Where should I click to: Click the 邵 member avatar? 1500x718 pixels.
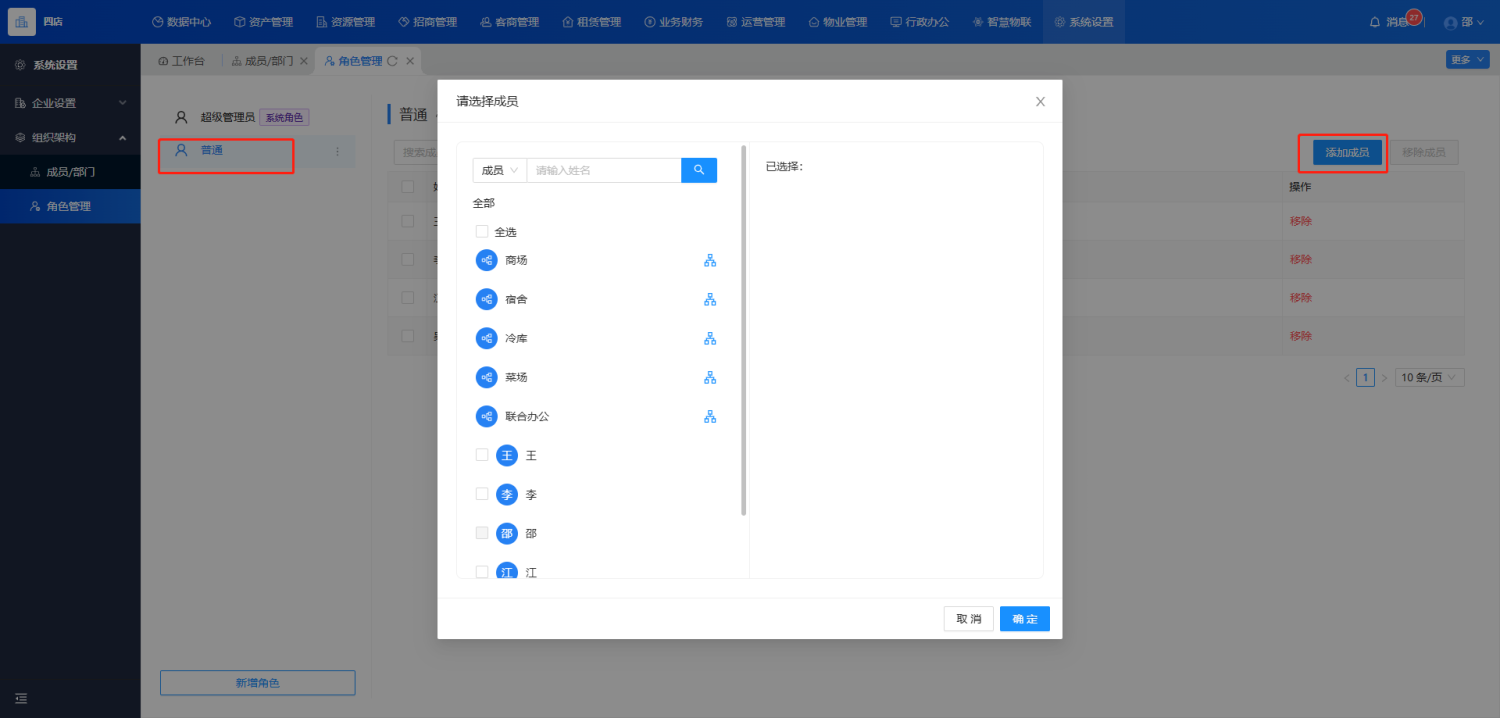pyautogui.click(x=507, y=533)
